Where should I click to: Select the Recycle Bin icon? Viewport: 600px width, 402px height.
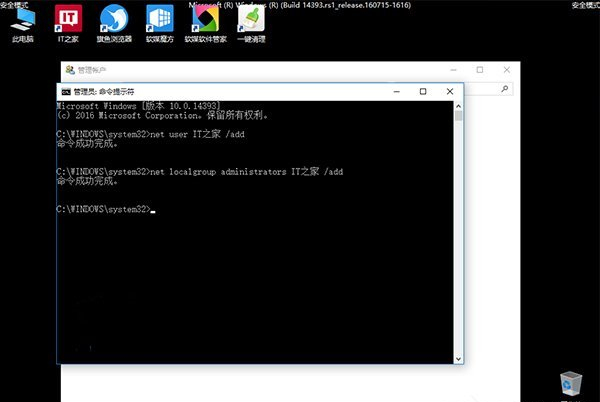click(571, 384)
